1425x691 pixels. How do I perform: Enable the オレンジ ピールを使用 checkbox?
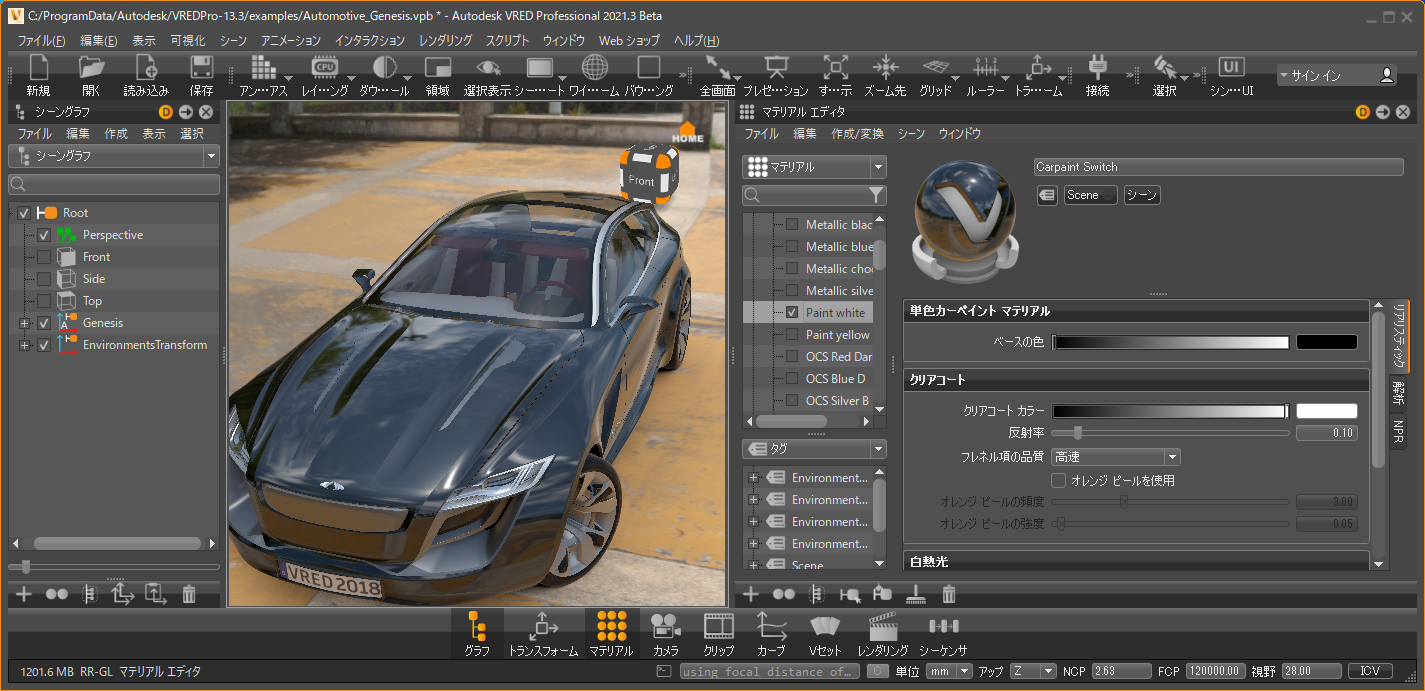click(x=1058, y=481)
